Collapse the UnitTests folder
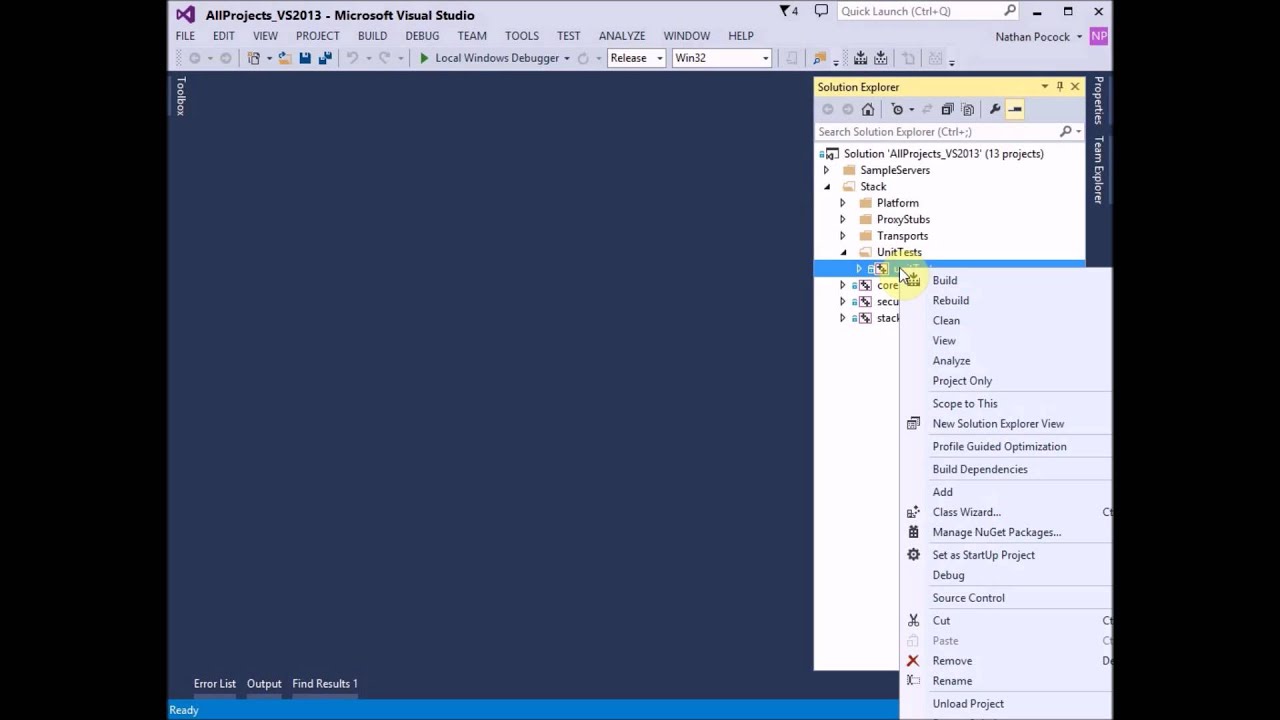Image resolution: width=1280 pixels, height=720 pixels. click(843, 253)
